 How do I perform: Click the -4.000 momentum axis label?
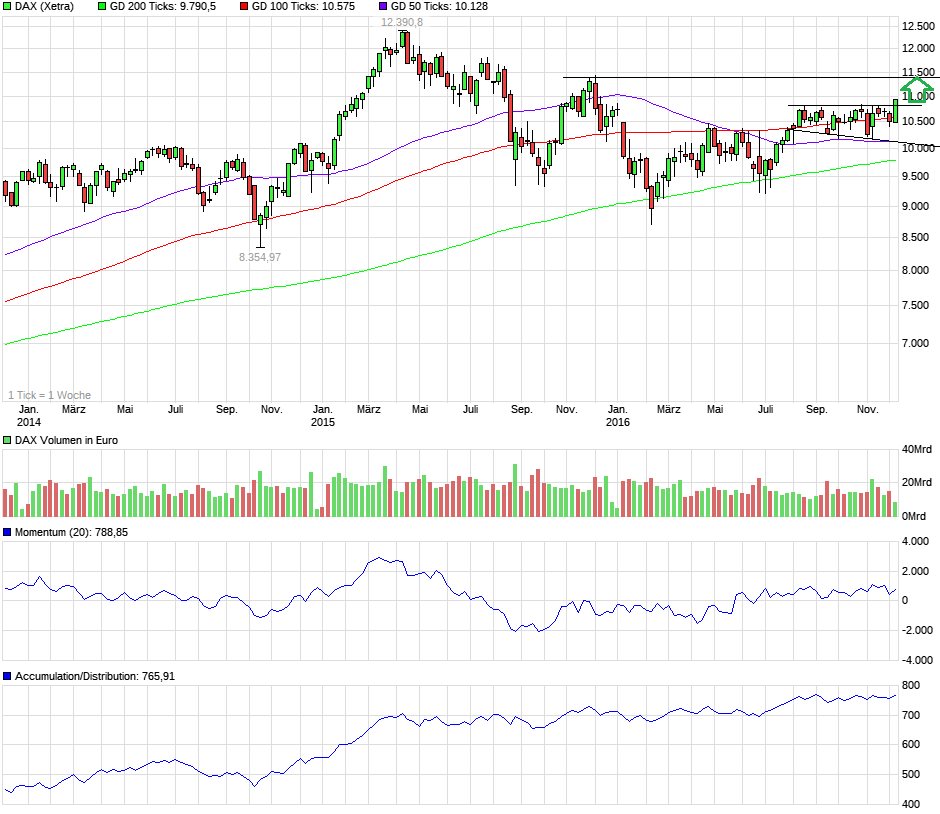point(917,660)
